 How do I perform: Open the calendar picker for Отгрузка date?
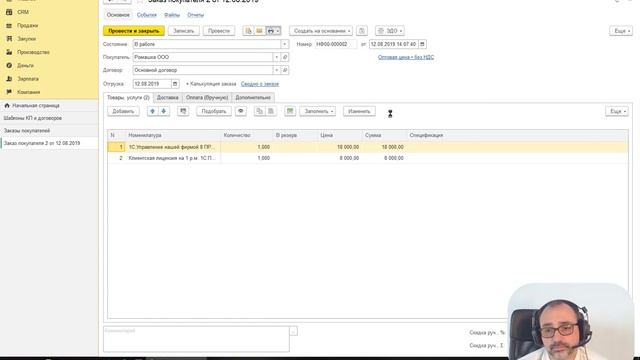(175, 84)
